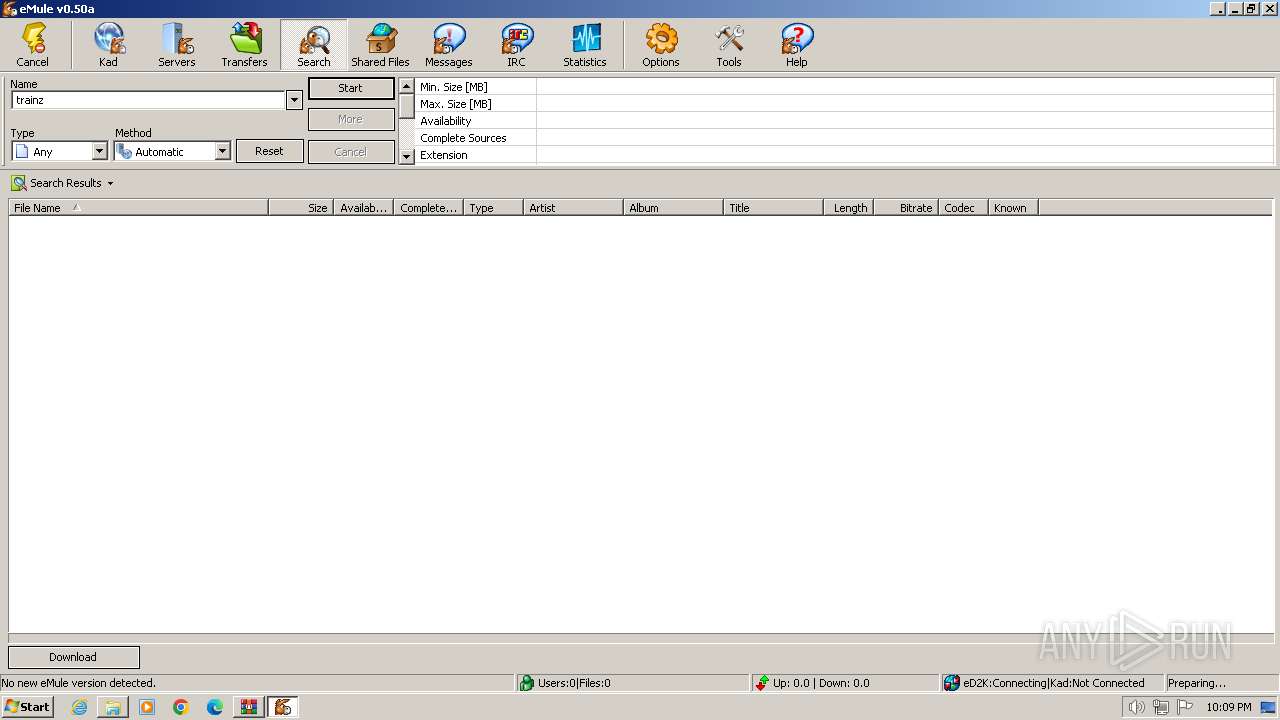1280x720 pixels.
Task: Click the More search button
Action: [351, 119]
